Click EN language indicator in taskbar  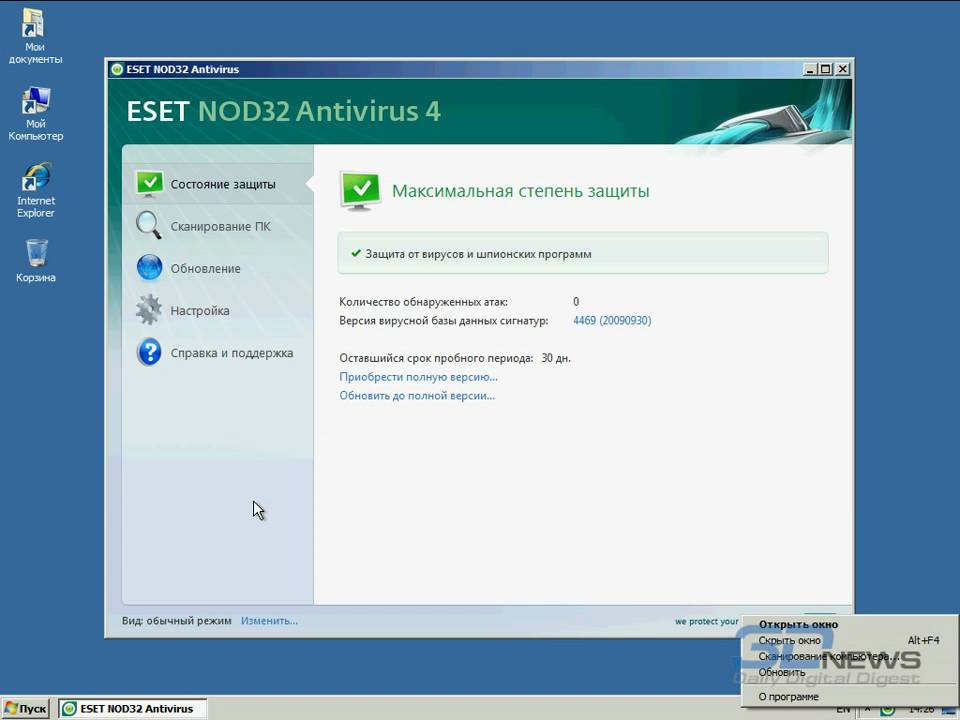click(843, 711)
